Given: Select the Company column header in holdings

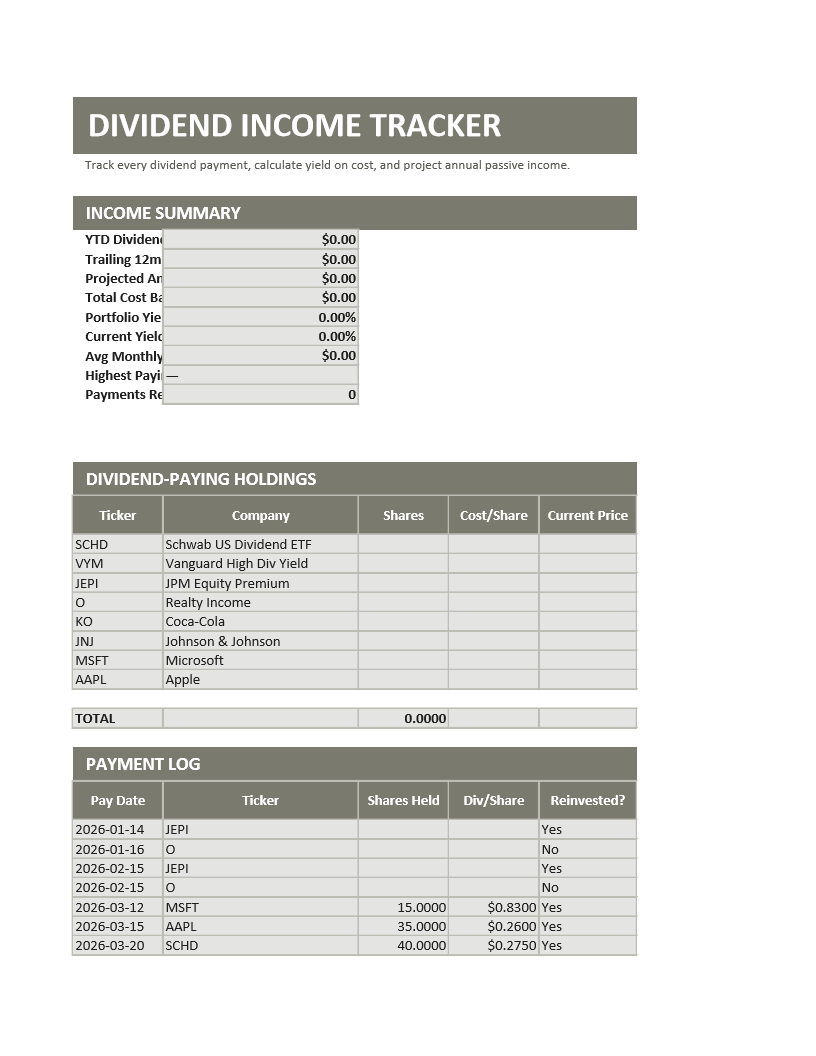Looking at the screenshot, I should click(261, 515).
